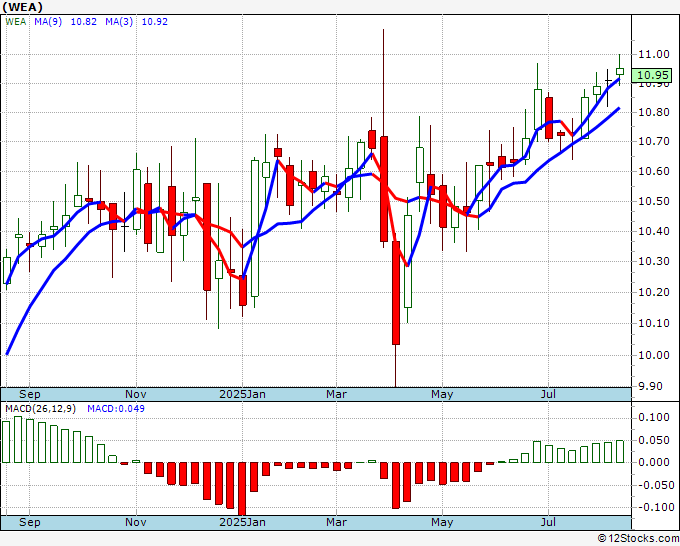Click Sep on the MACD panel time axis
This screenshot has height=546, width=680.
(29, 522)
